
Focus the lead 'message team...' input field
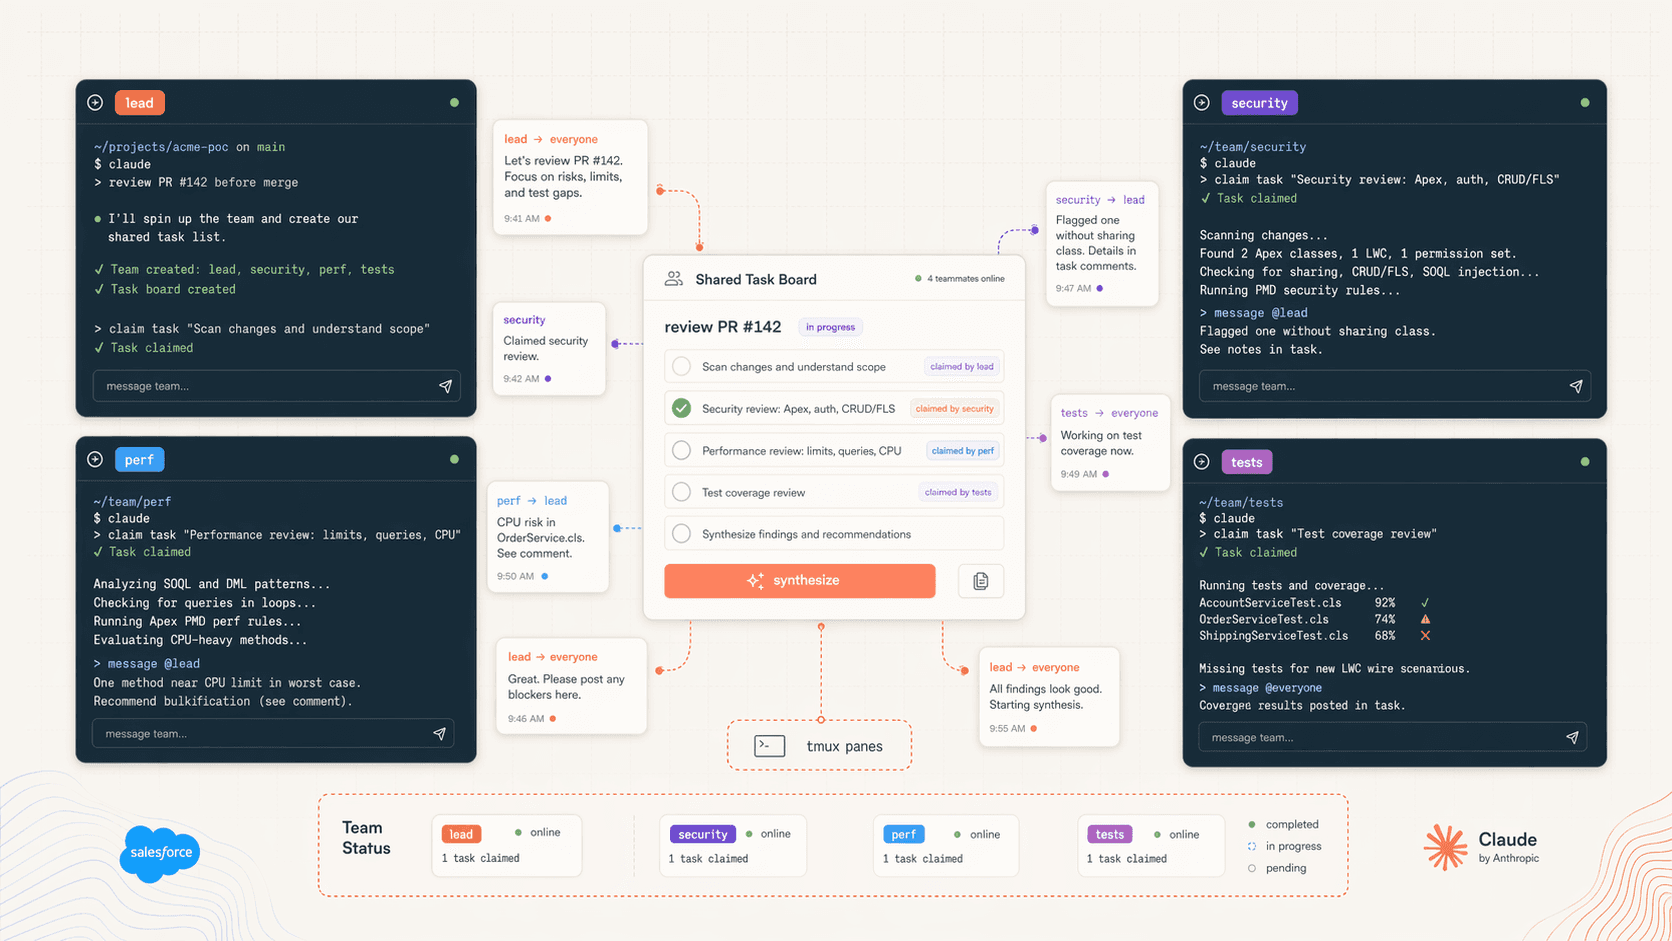pos(260,386)
